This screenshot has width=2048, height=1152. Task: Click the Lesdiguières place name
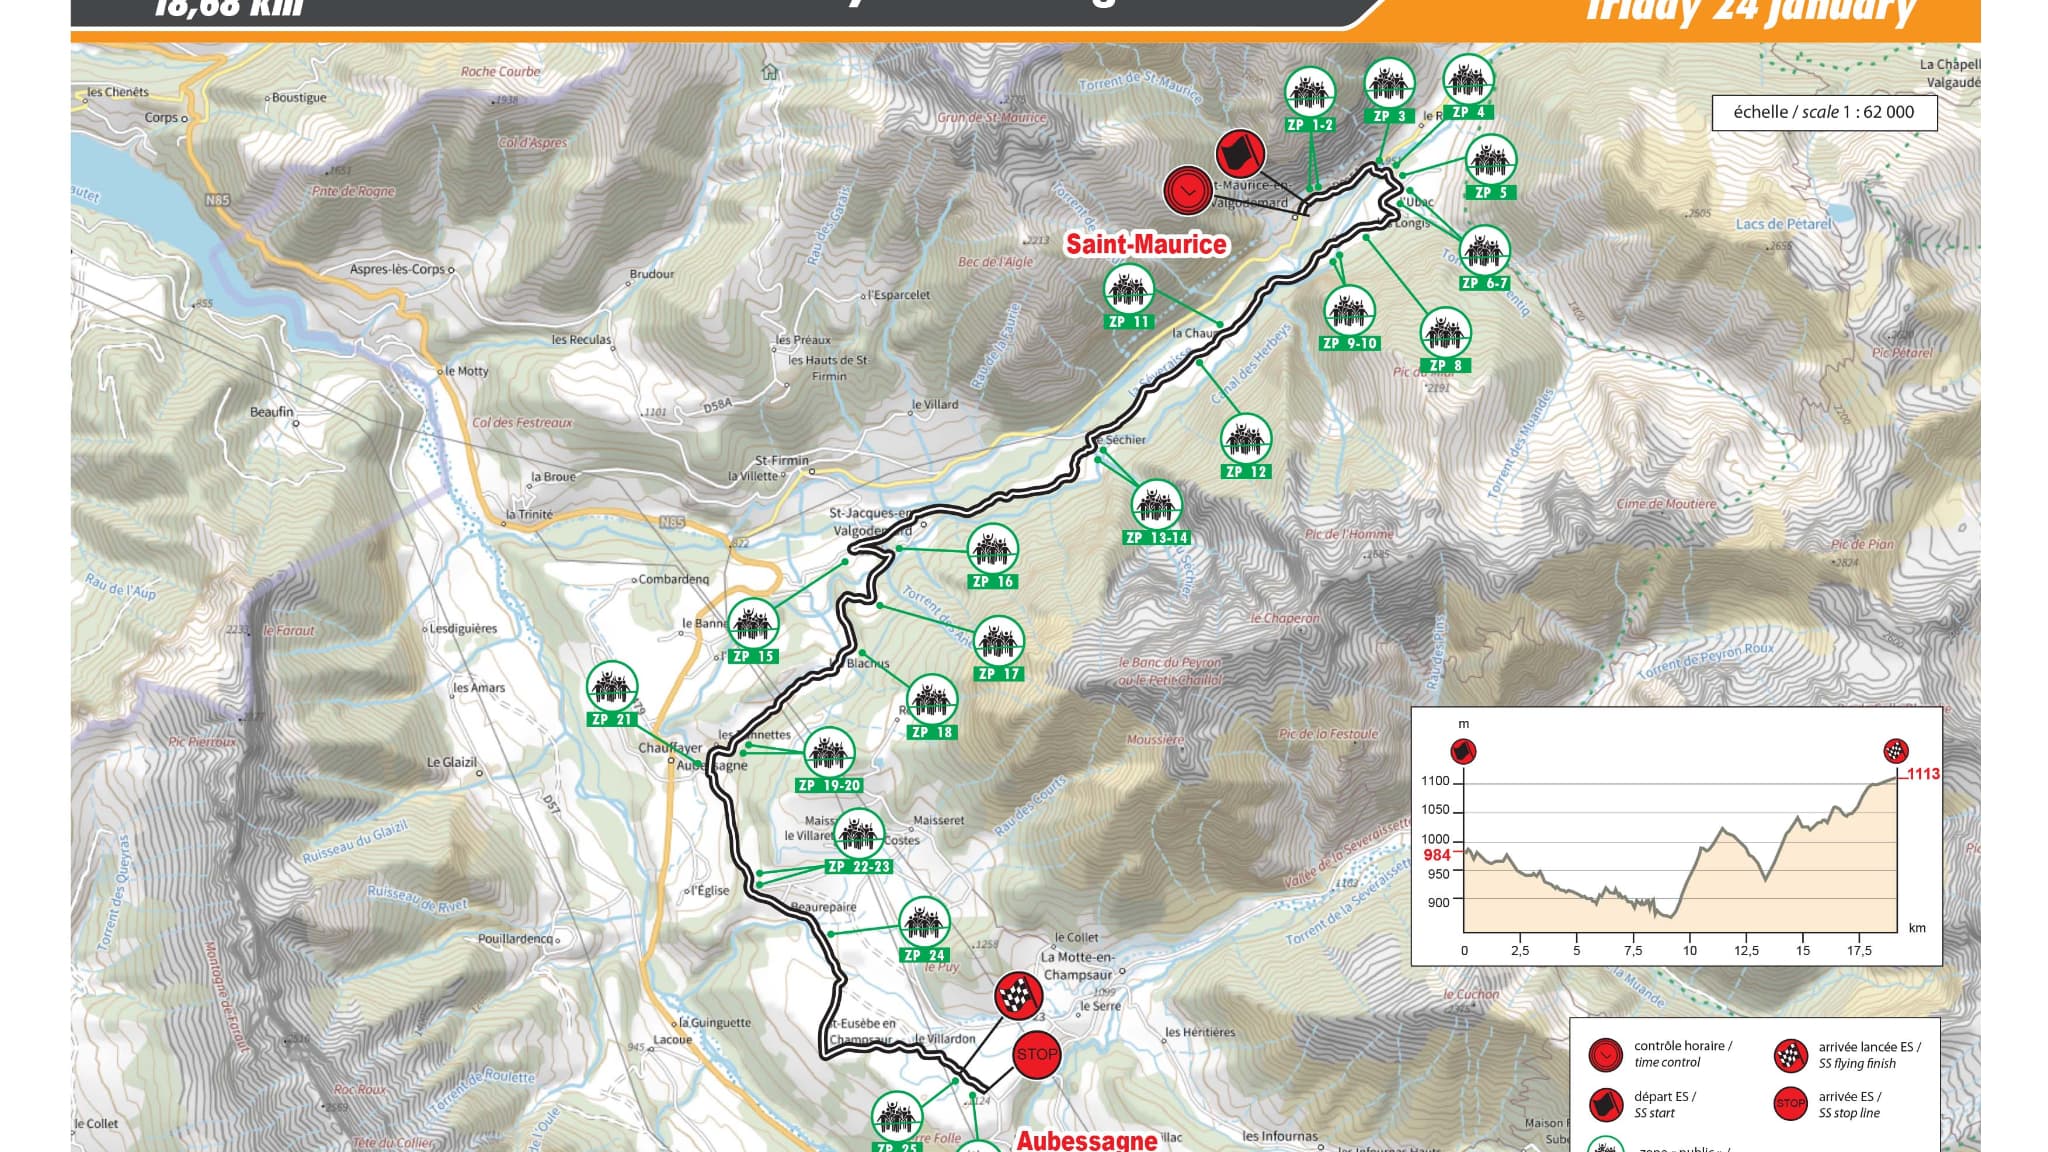pyautogui.click(x=463, y=629)
